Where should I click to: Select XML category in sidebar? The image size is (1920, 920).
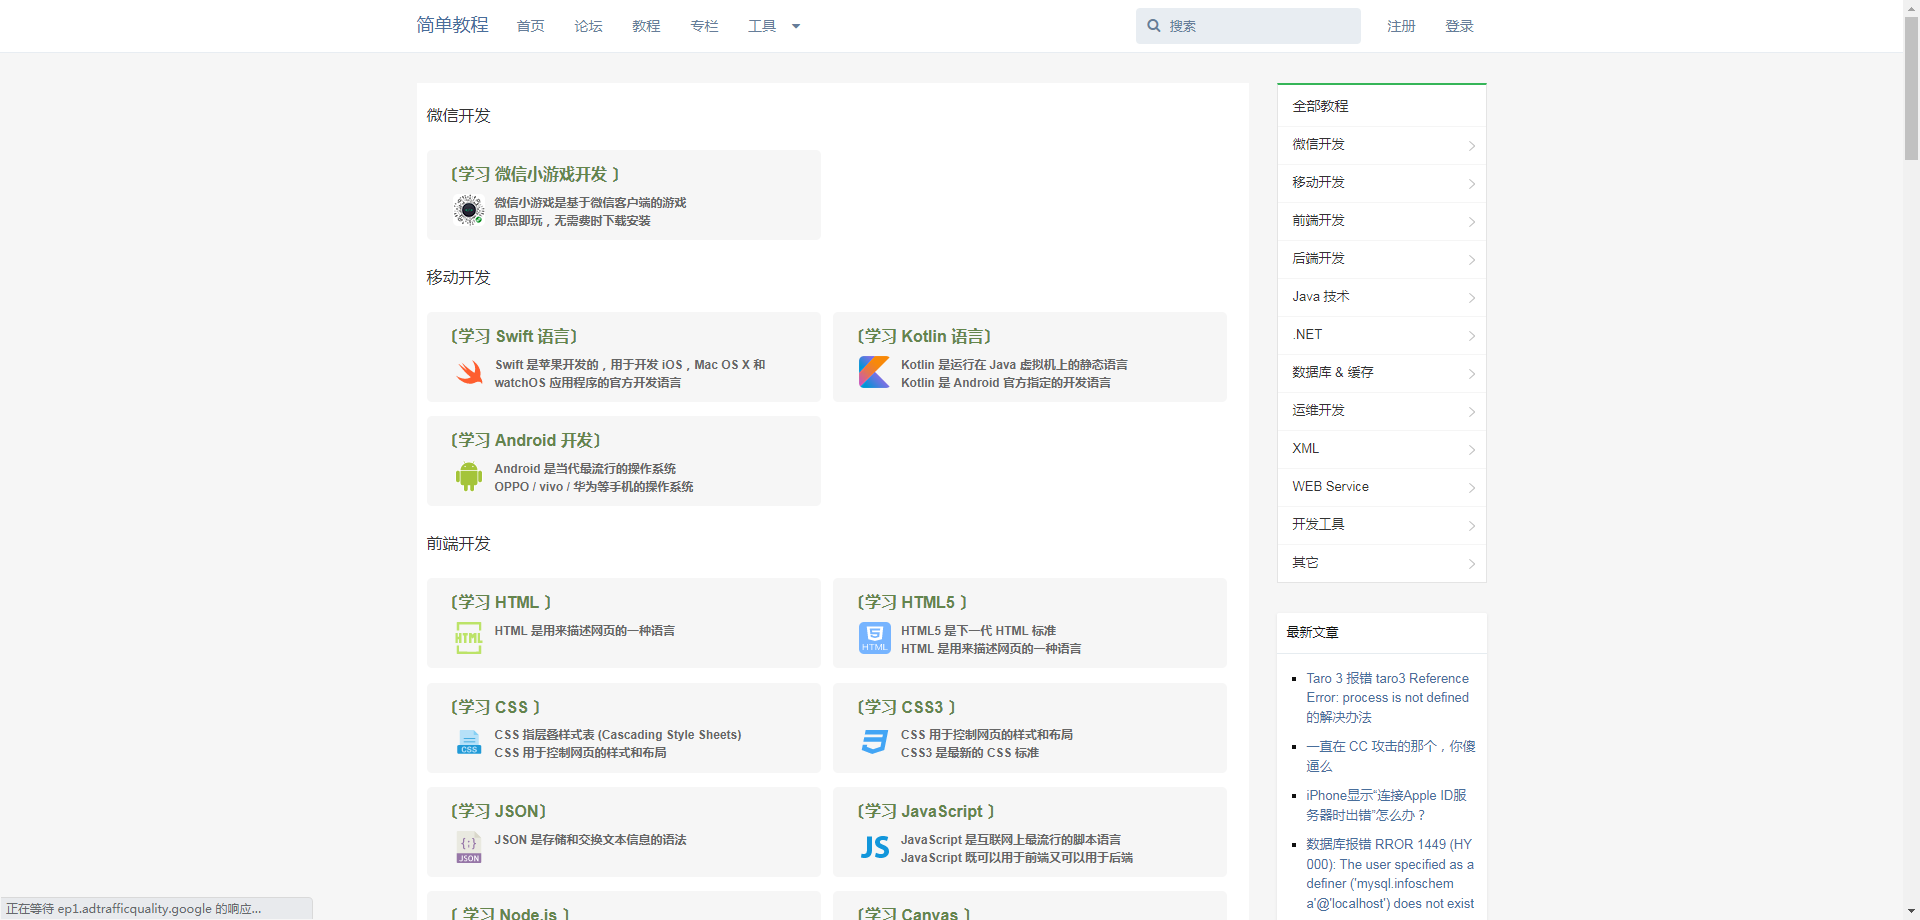pyautogui.click(x=1381, y=449)
